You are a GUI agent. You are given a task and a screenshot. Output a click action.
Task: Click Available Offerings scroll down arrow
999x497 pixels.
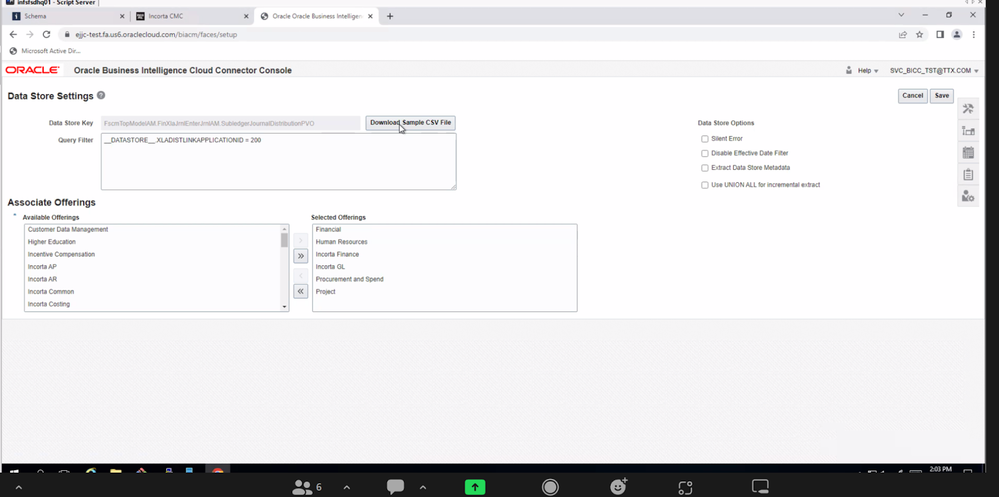click(284, 306)
